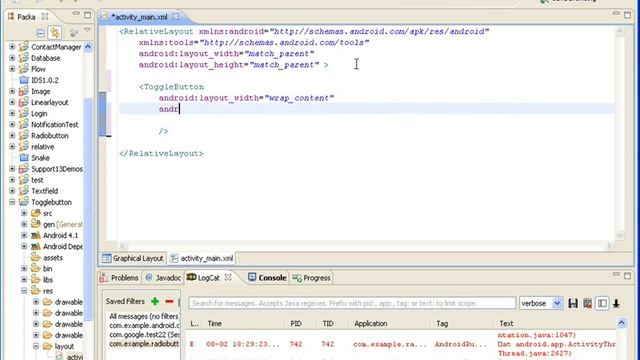Image resolution: width=640 pixels, height=360 pixels.
Task: Expand the Login project
Action: (12, 113)
